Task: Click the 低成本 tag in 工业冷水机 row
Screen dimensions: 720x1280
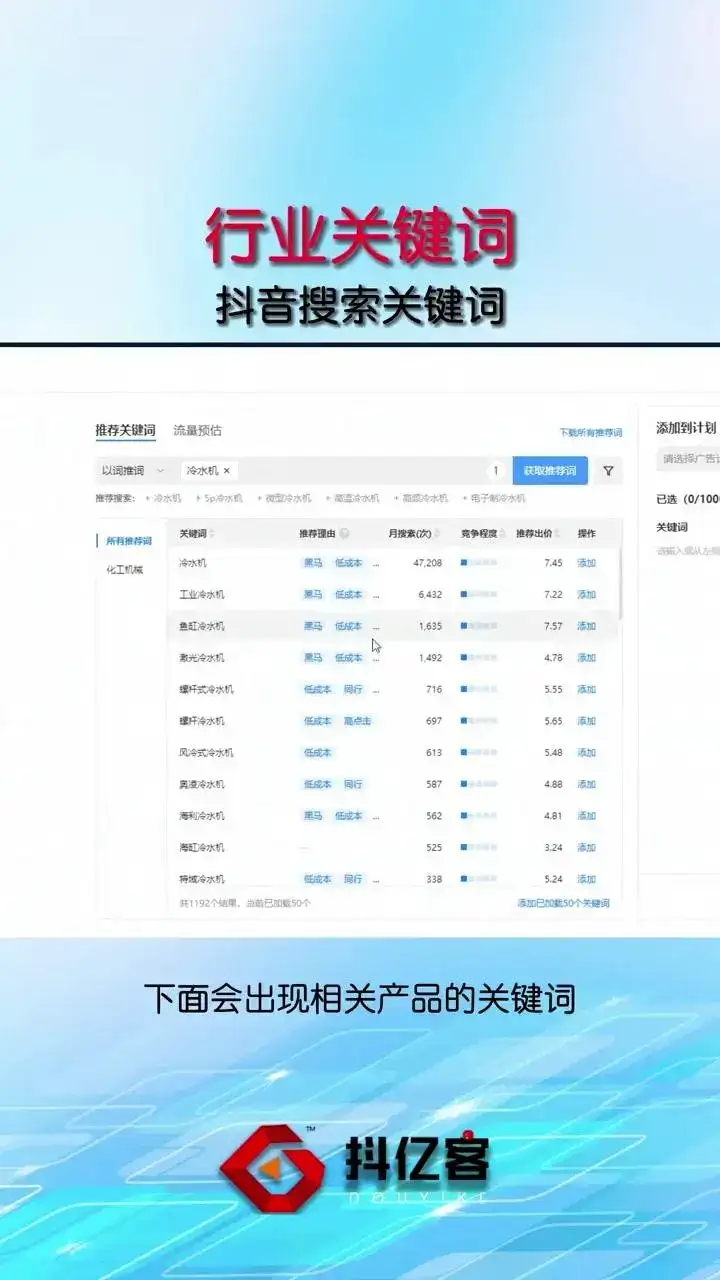Action: point(348,595)
